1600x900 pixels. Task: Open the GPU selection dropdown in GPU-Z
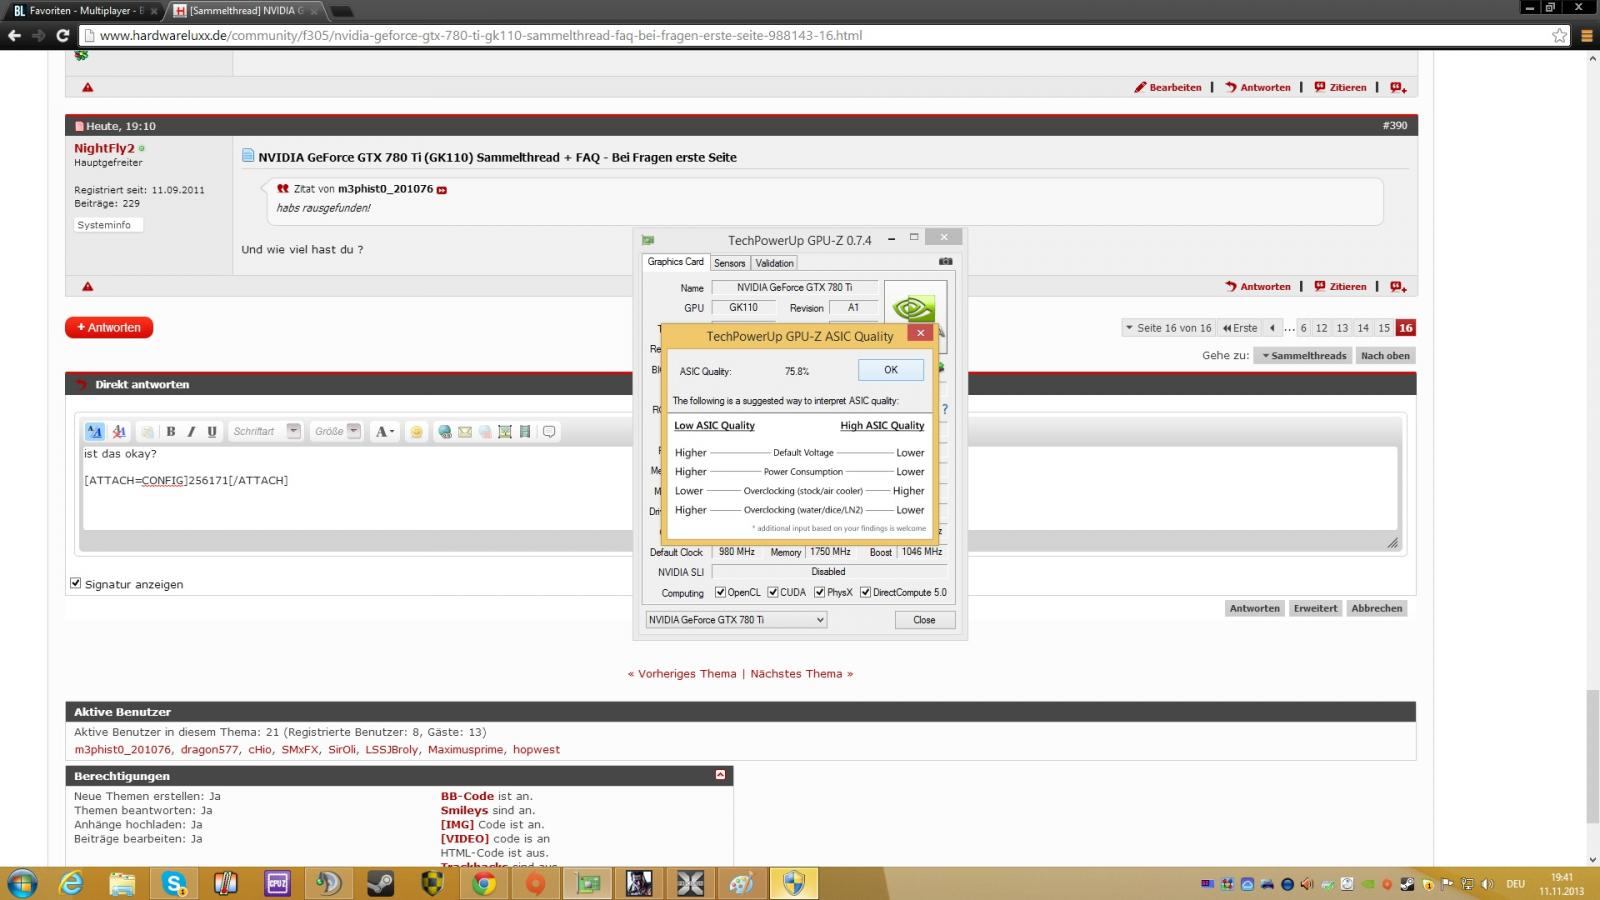point(736,620)
